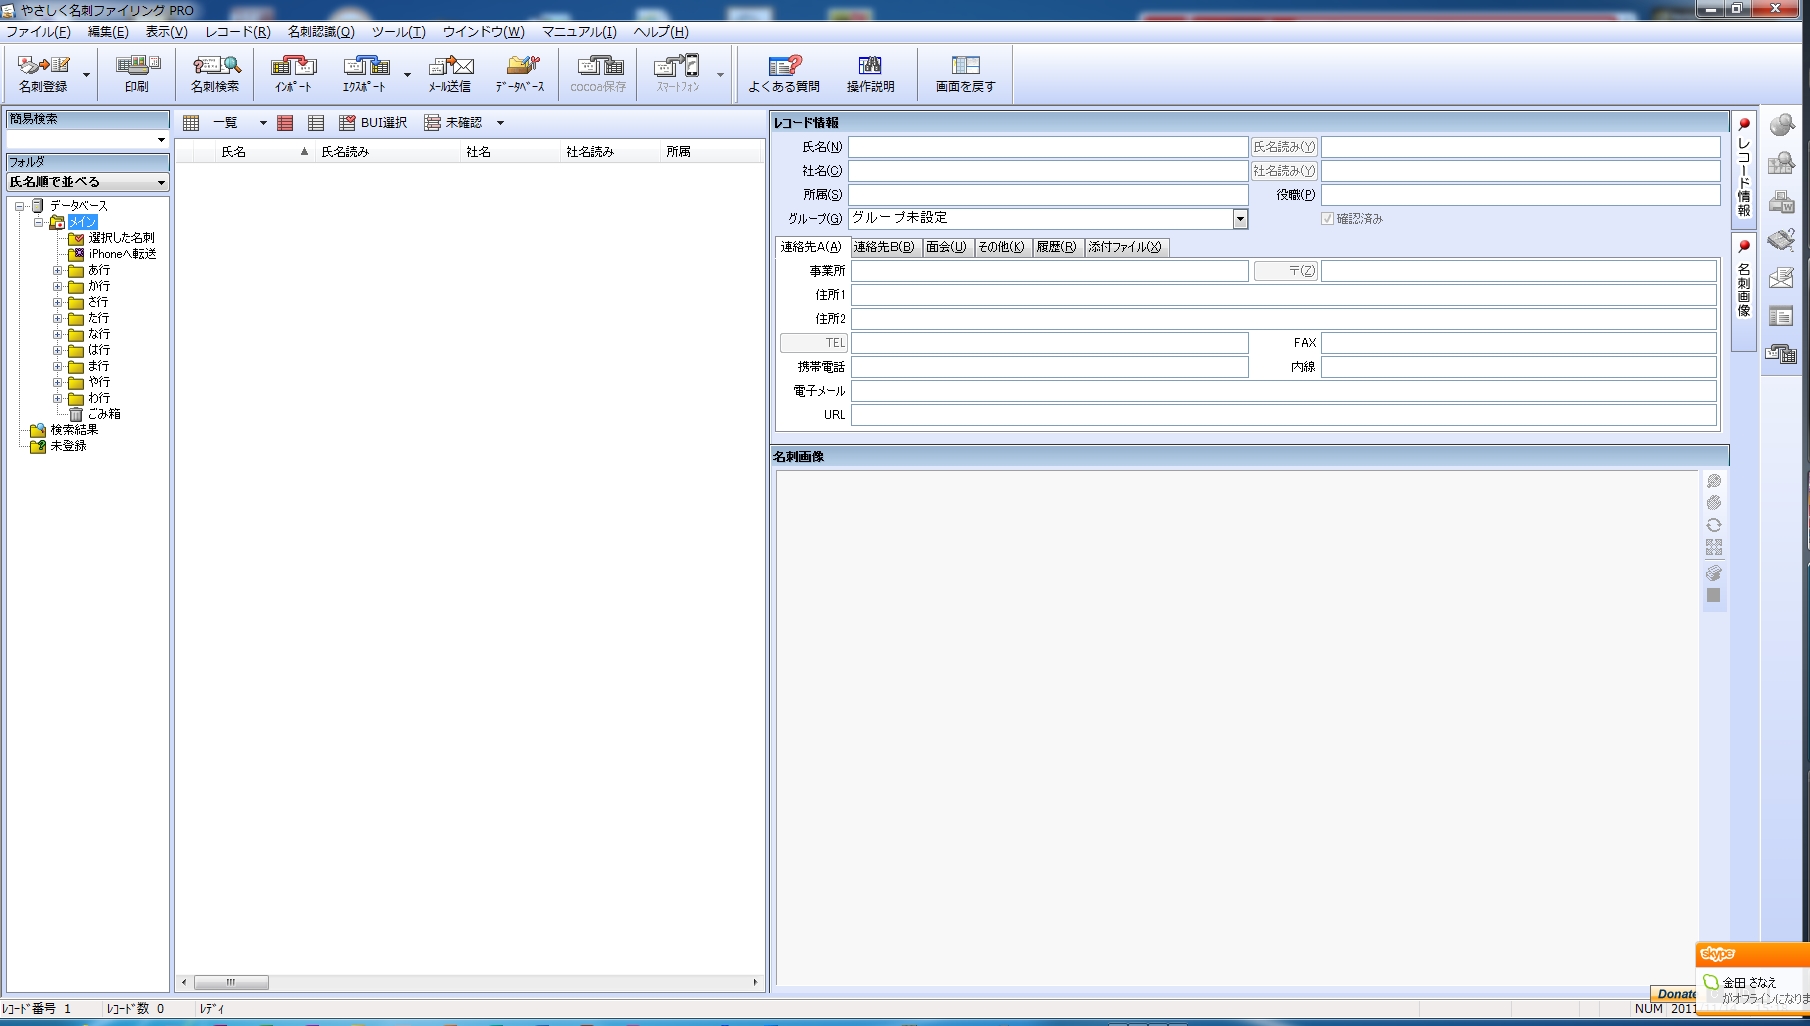
Task: Open the エクスポート dropdown arrow
Action: [407, 75]
